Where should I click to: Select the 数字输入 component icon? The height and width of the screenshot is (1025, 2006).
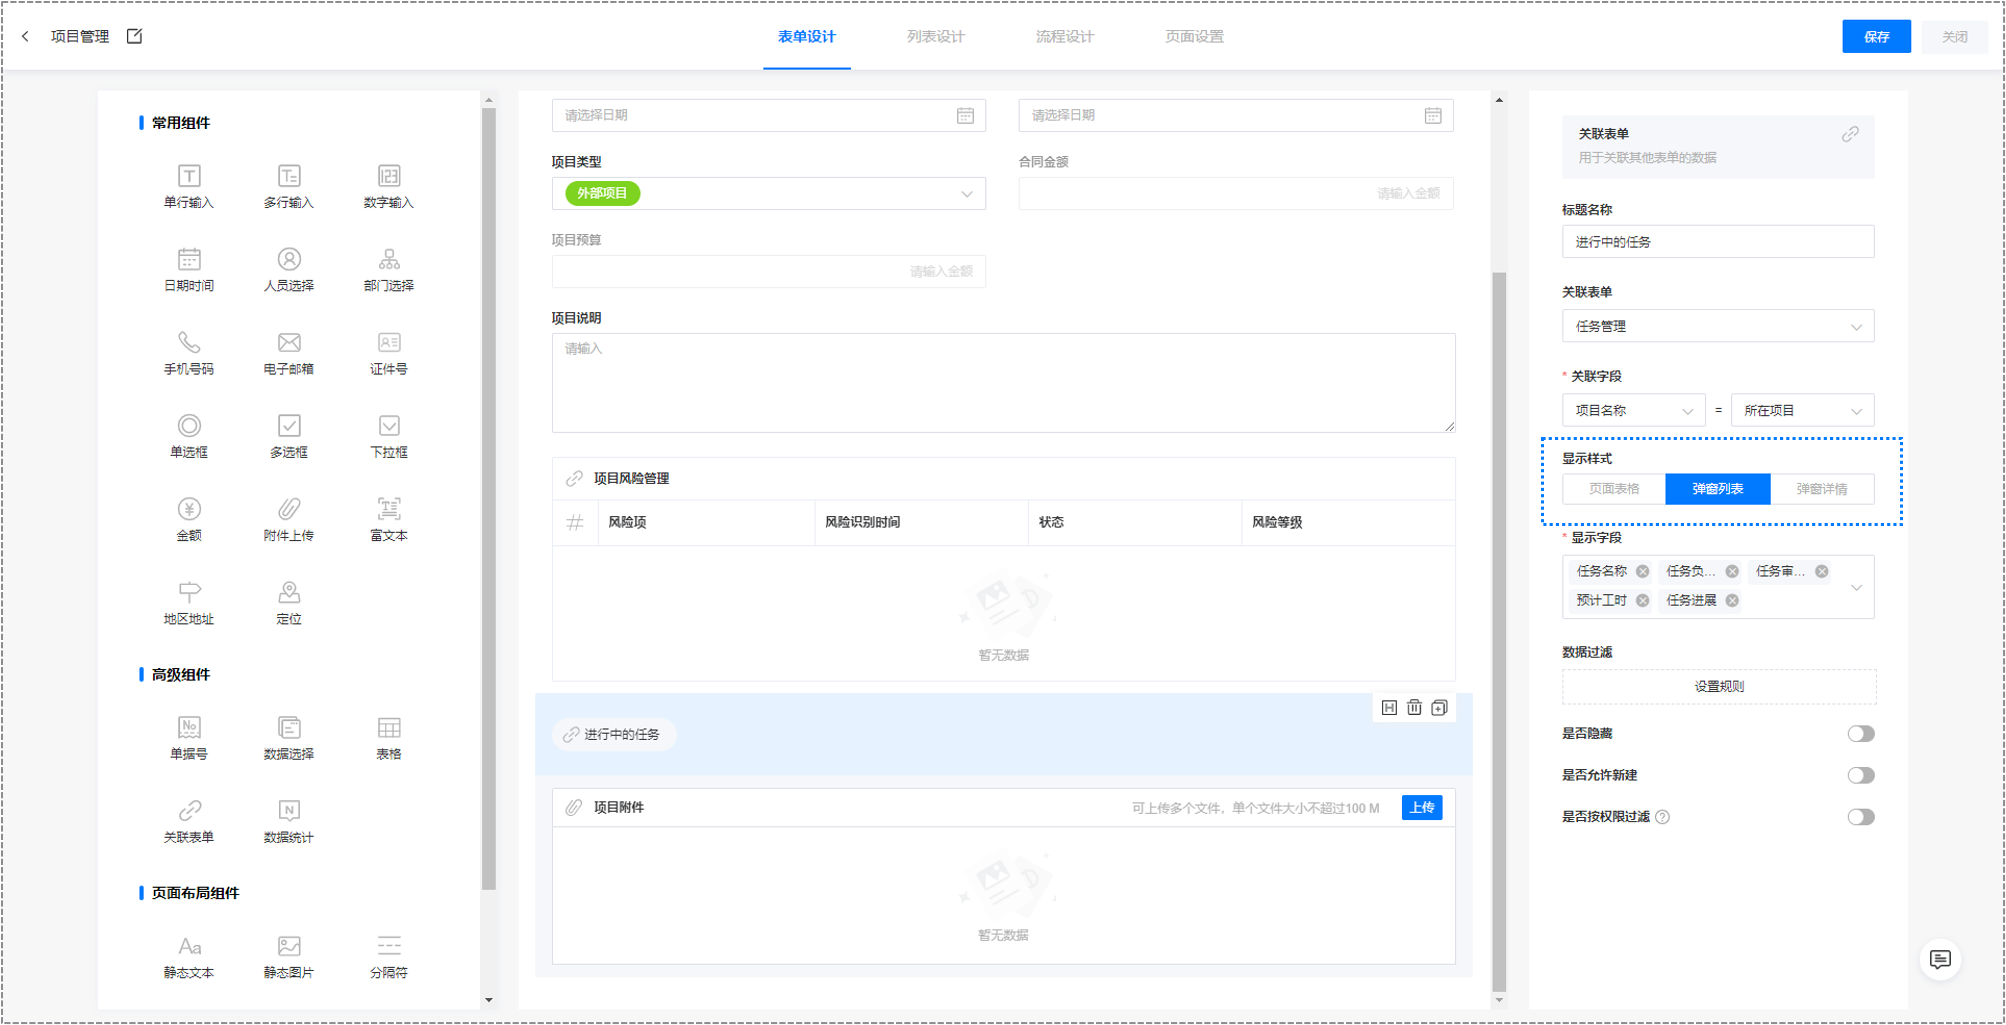(389, 177)
